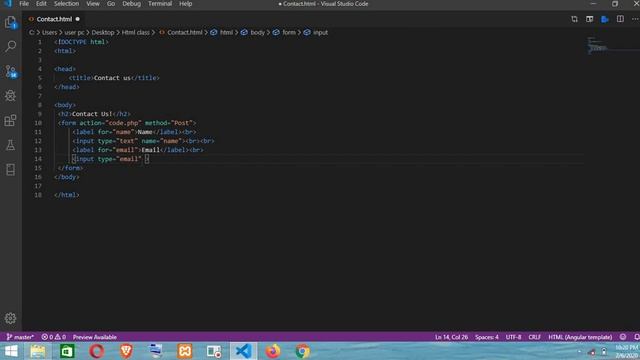Open errors and warnings count in status bar
This screenshot has height=360, width=640.
[x=53, y=337]
